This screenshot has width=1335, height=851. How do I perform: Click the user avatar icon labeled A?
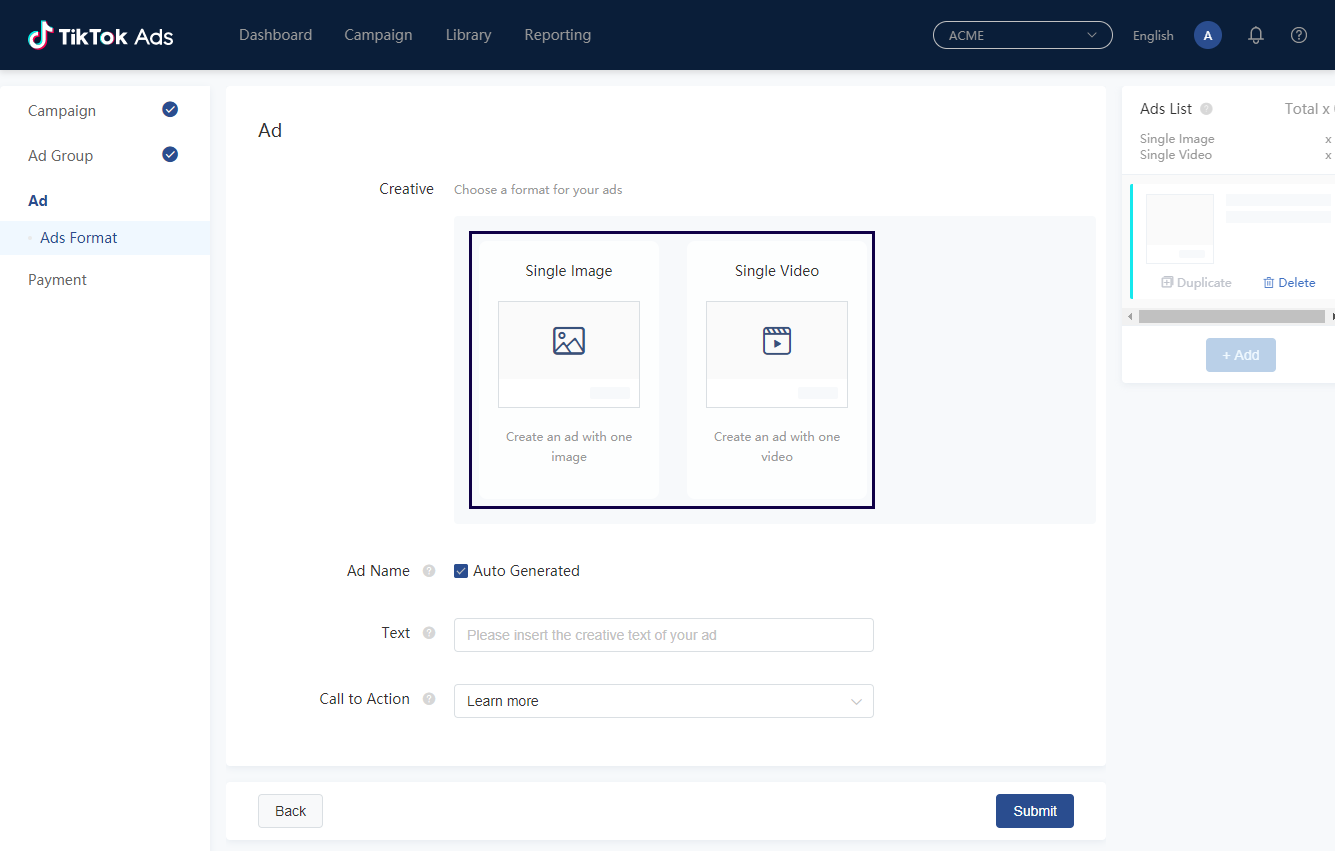point(1207,35)
